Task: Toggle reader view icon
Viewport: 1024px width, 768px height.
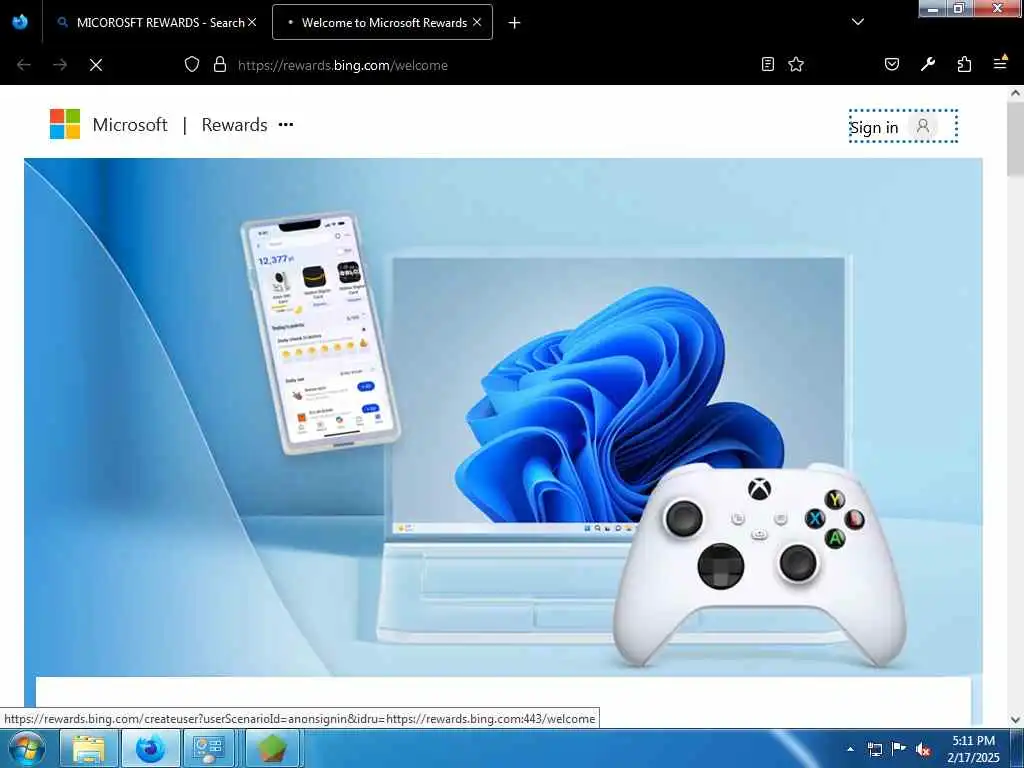Action: click(x=768, y=64)
